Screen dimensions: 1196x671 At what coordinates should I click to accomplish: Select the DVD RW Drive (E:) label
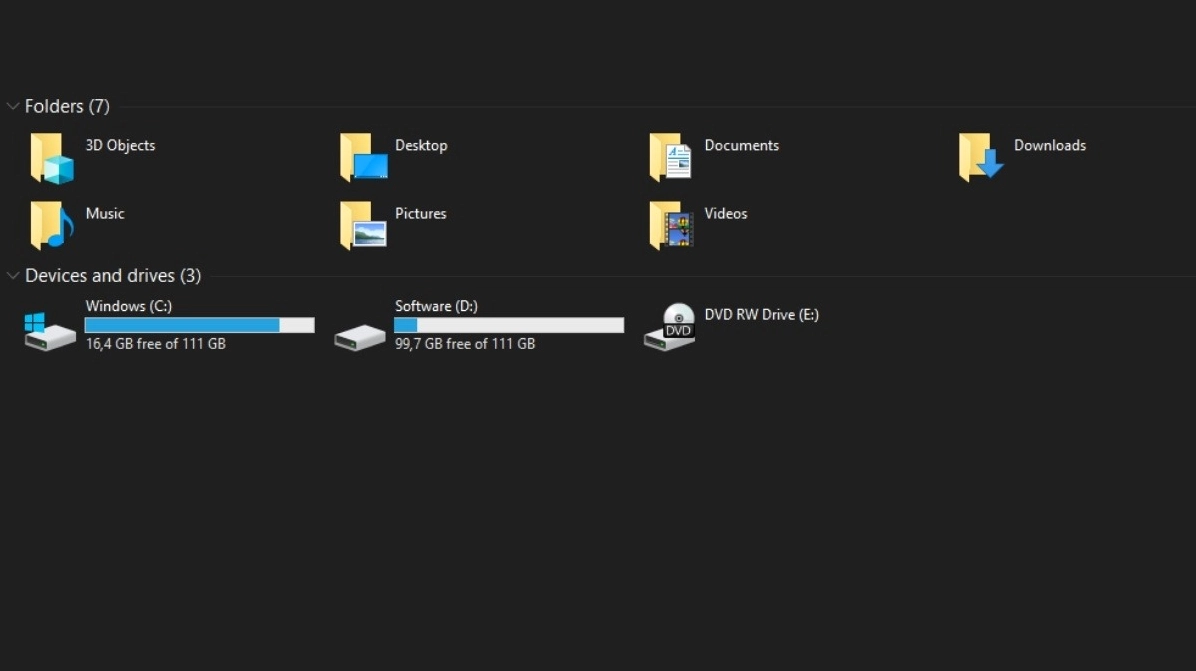click(761, 314)
